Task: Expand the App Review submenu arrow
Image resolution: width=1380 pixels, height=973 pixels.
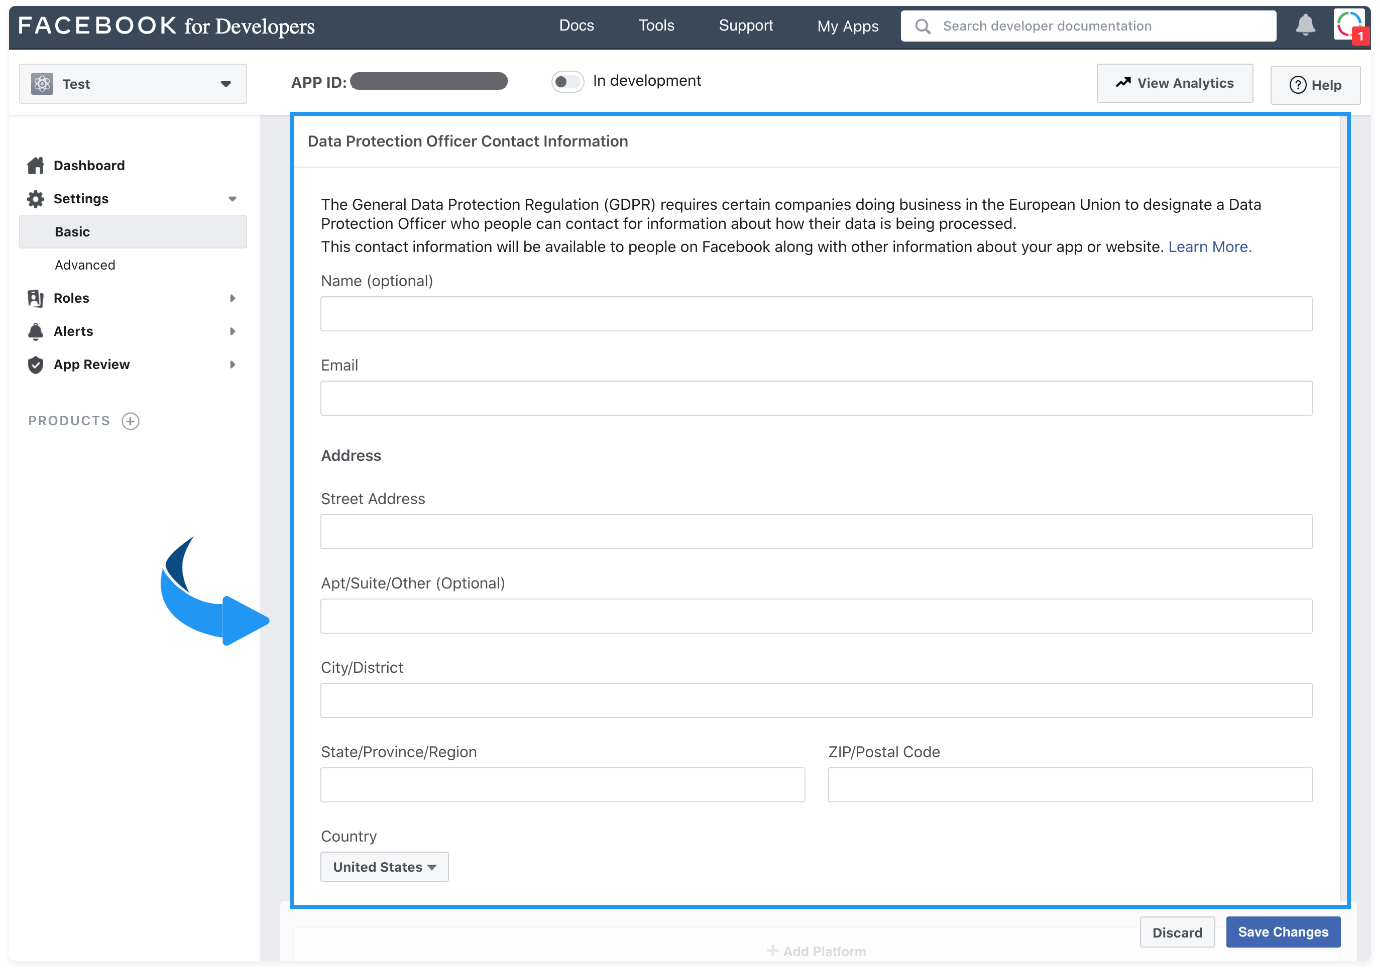Action: [232, 365]
